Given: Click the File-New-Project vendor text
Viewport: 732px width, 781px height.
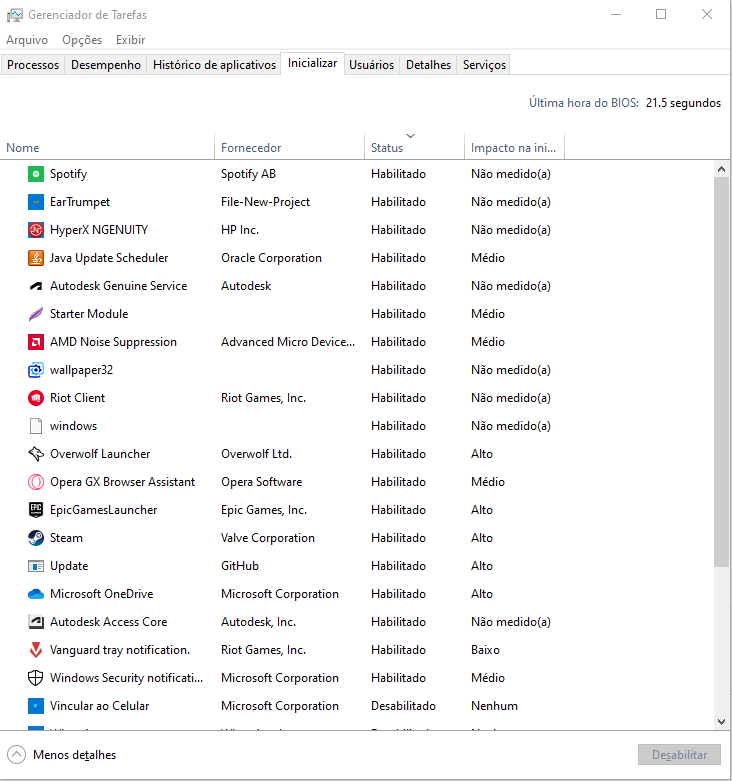Looking at the screenshot, I should (265, 202).
